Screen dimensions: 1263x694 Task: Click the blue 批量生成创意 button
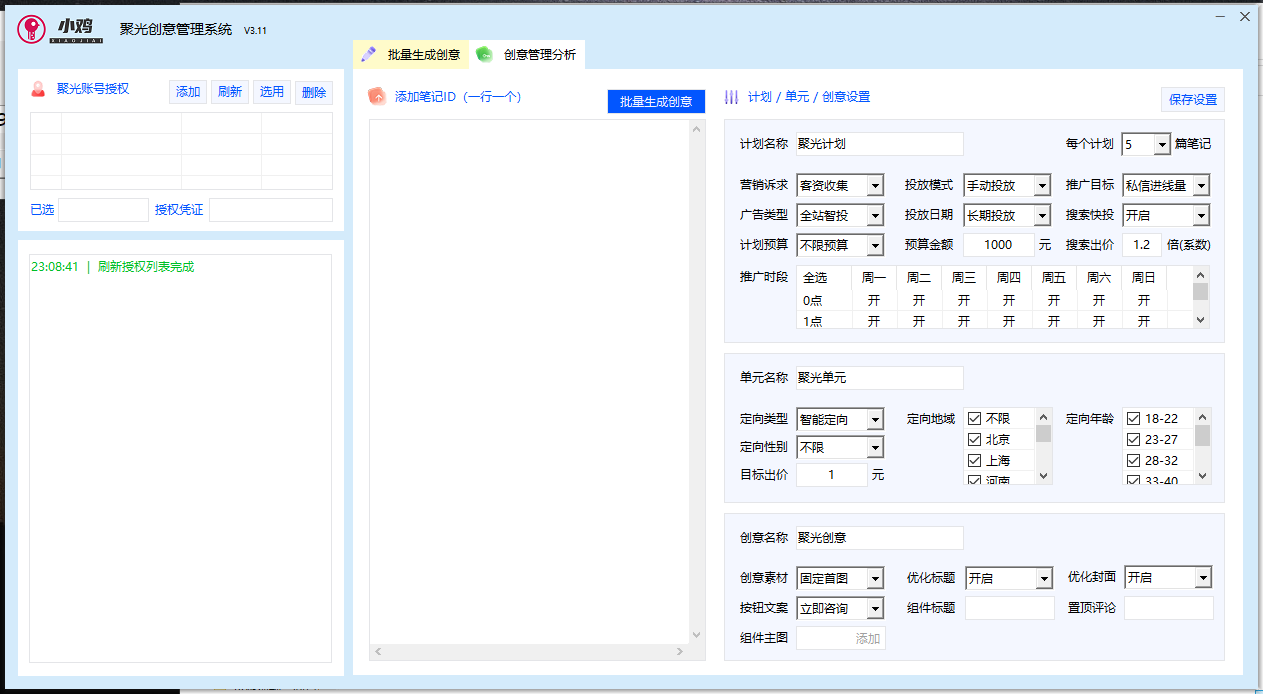(656, 101)
